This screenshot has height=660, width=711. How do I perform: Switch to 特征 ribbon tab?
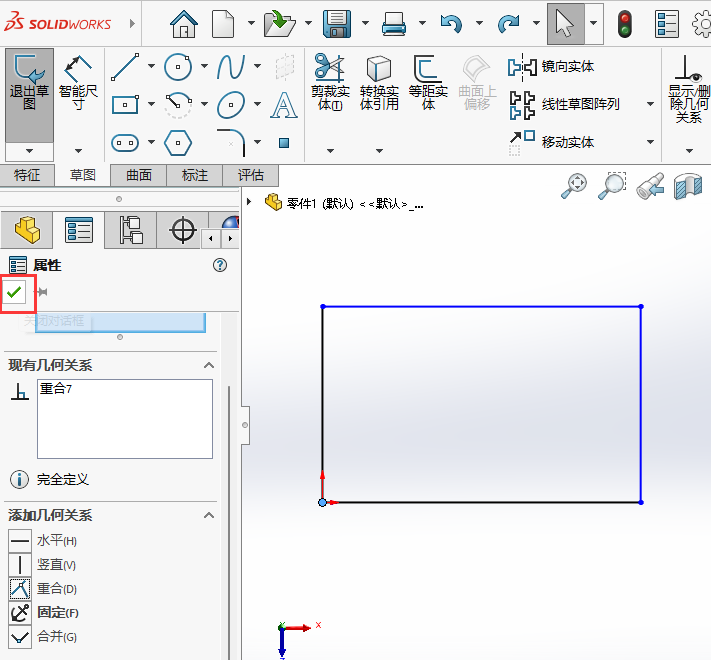(27, 175)
